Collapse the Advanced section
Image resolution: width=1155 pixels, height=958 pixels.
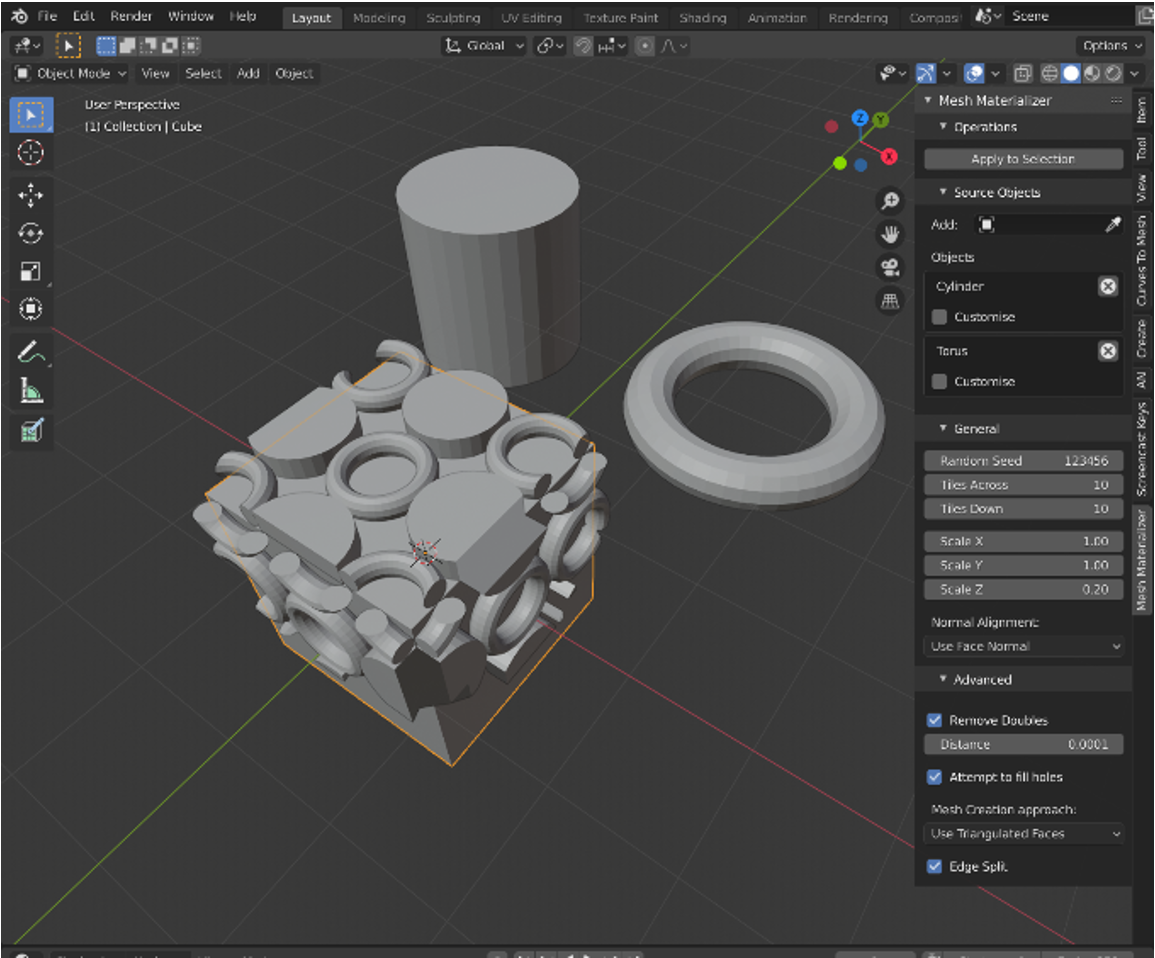(975, 680)
